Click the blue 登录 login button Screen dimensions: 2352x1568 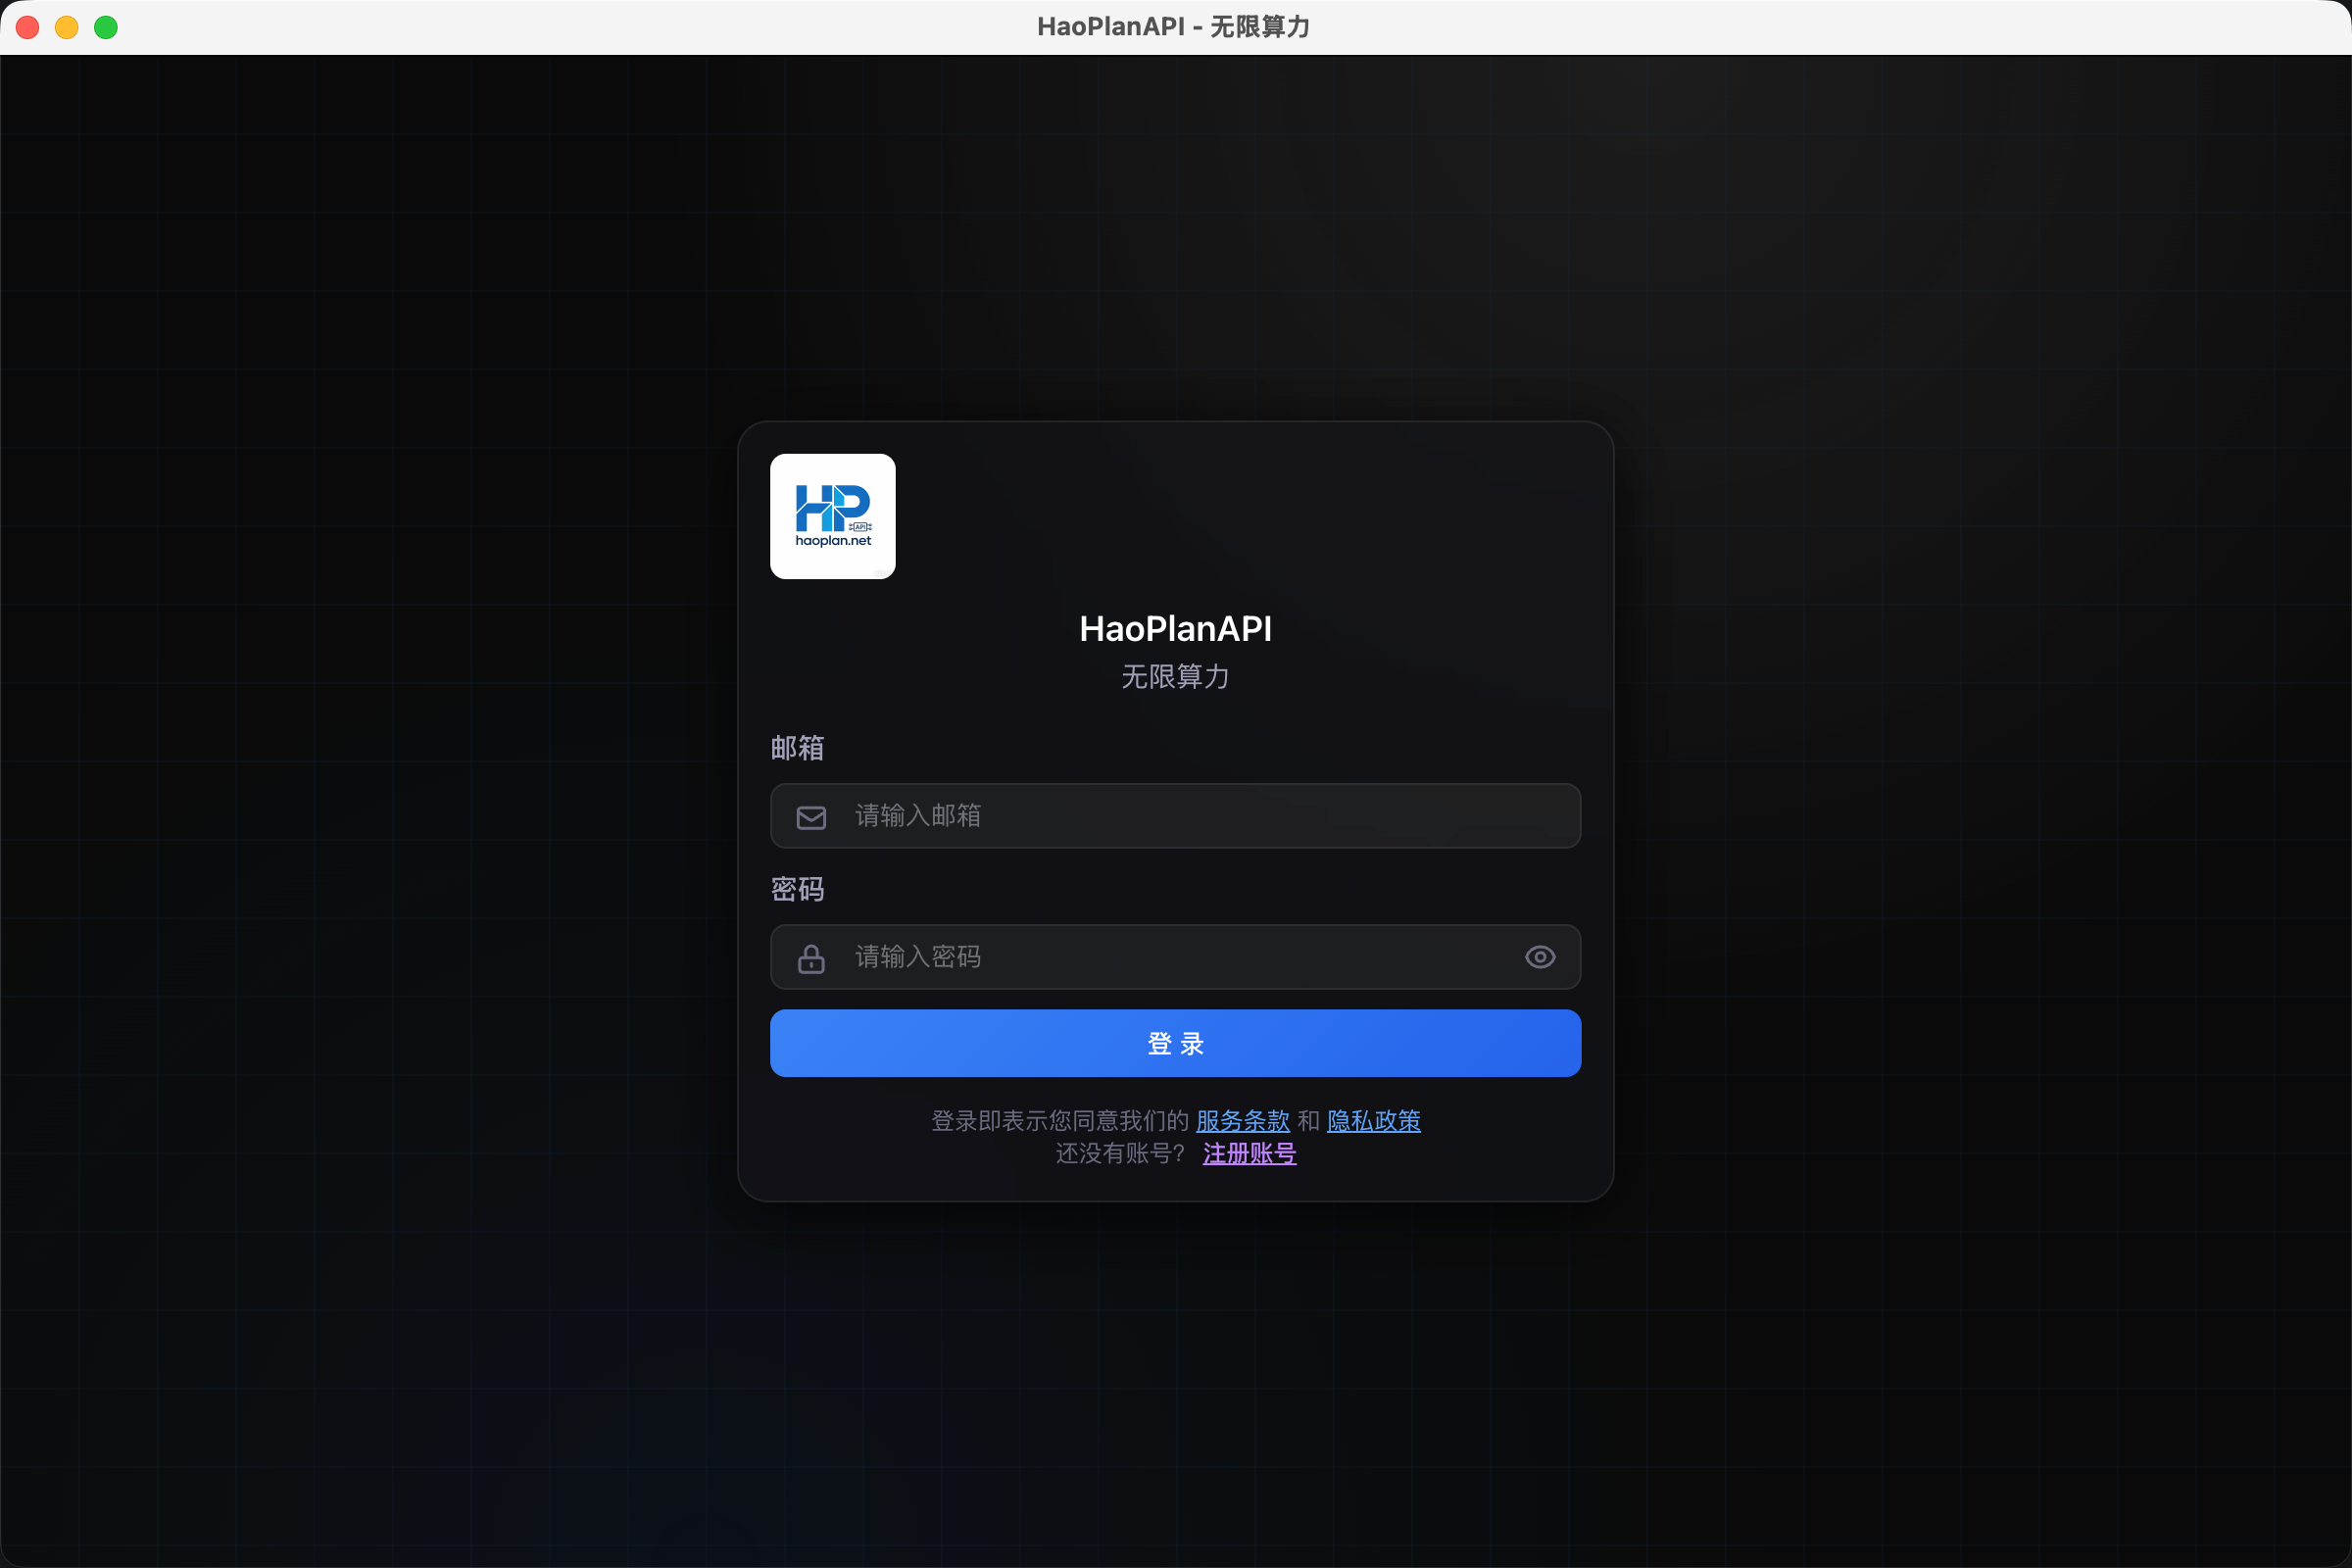coord(1175,1043)
